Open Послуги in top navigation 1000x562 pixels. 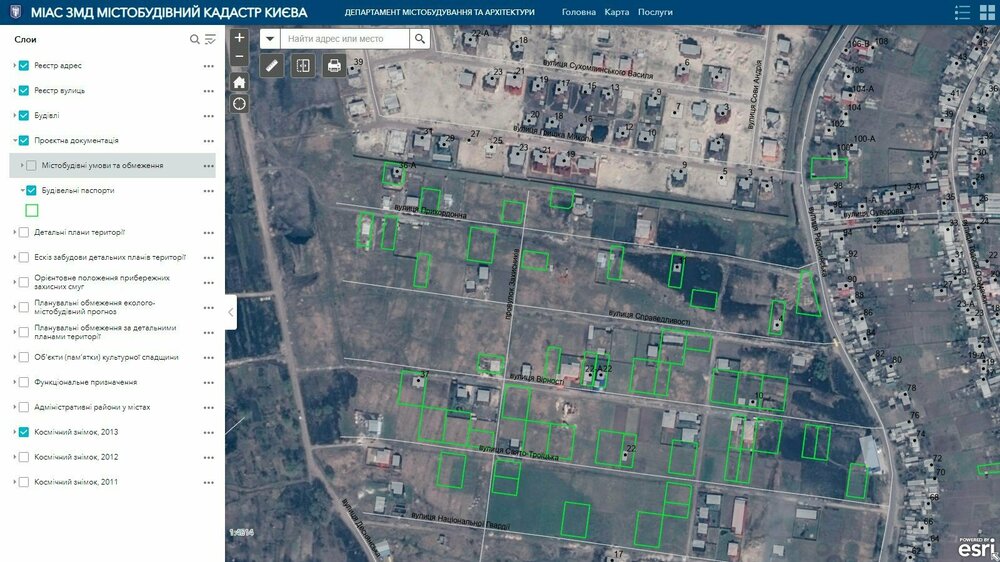(x=655, y=12)
